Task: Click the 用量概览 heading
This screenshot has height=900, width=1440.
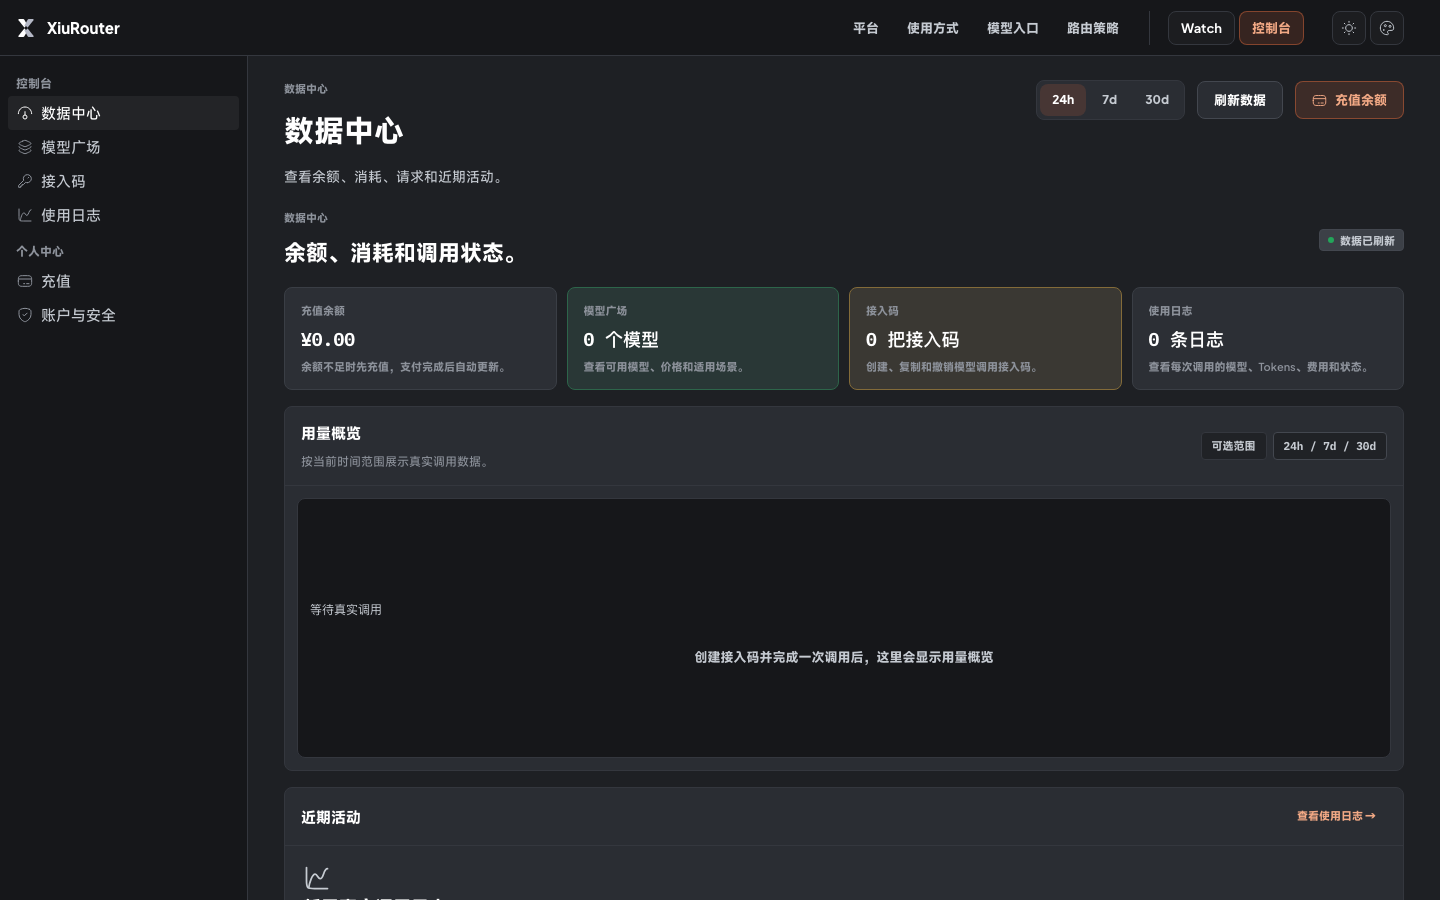Action: pos(331,433)
